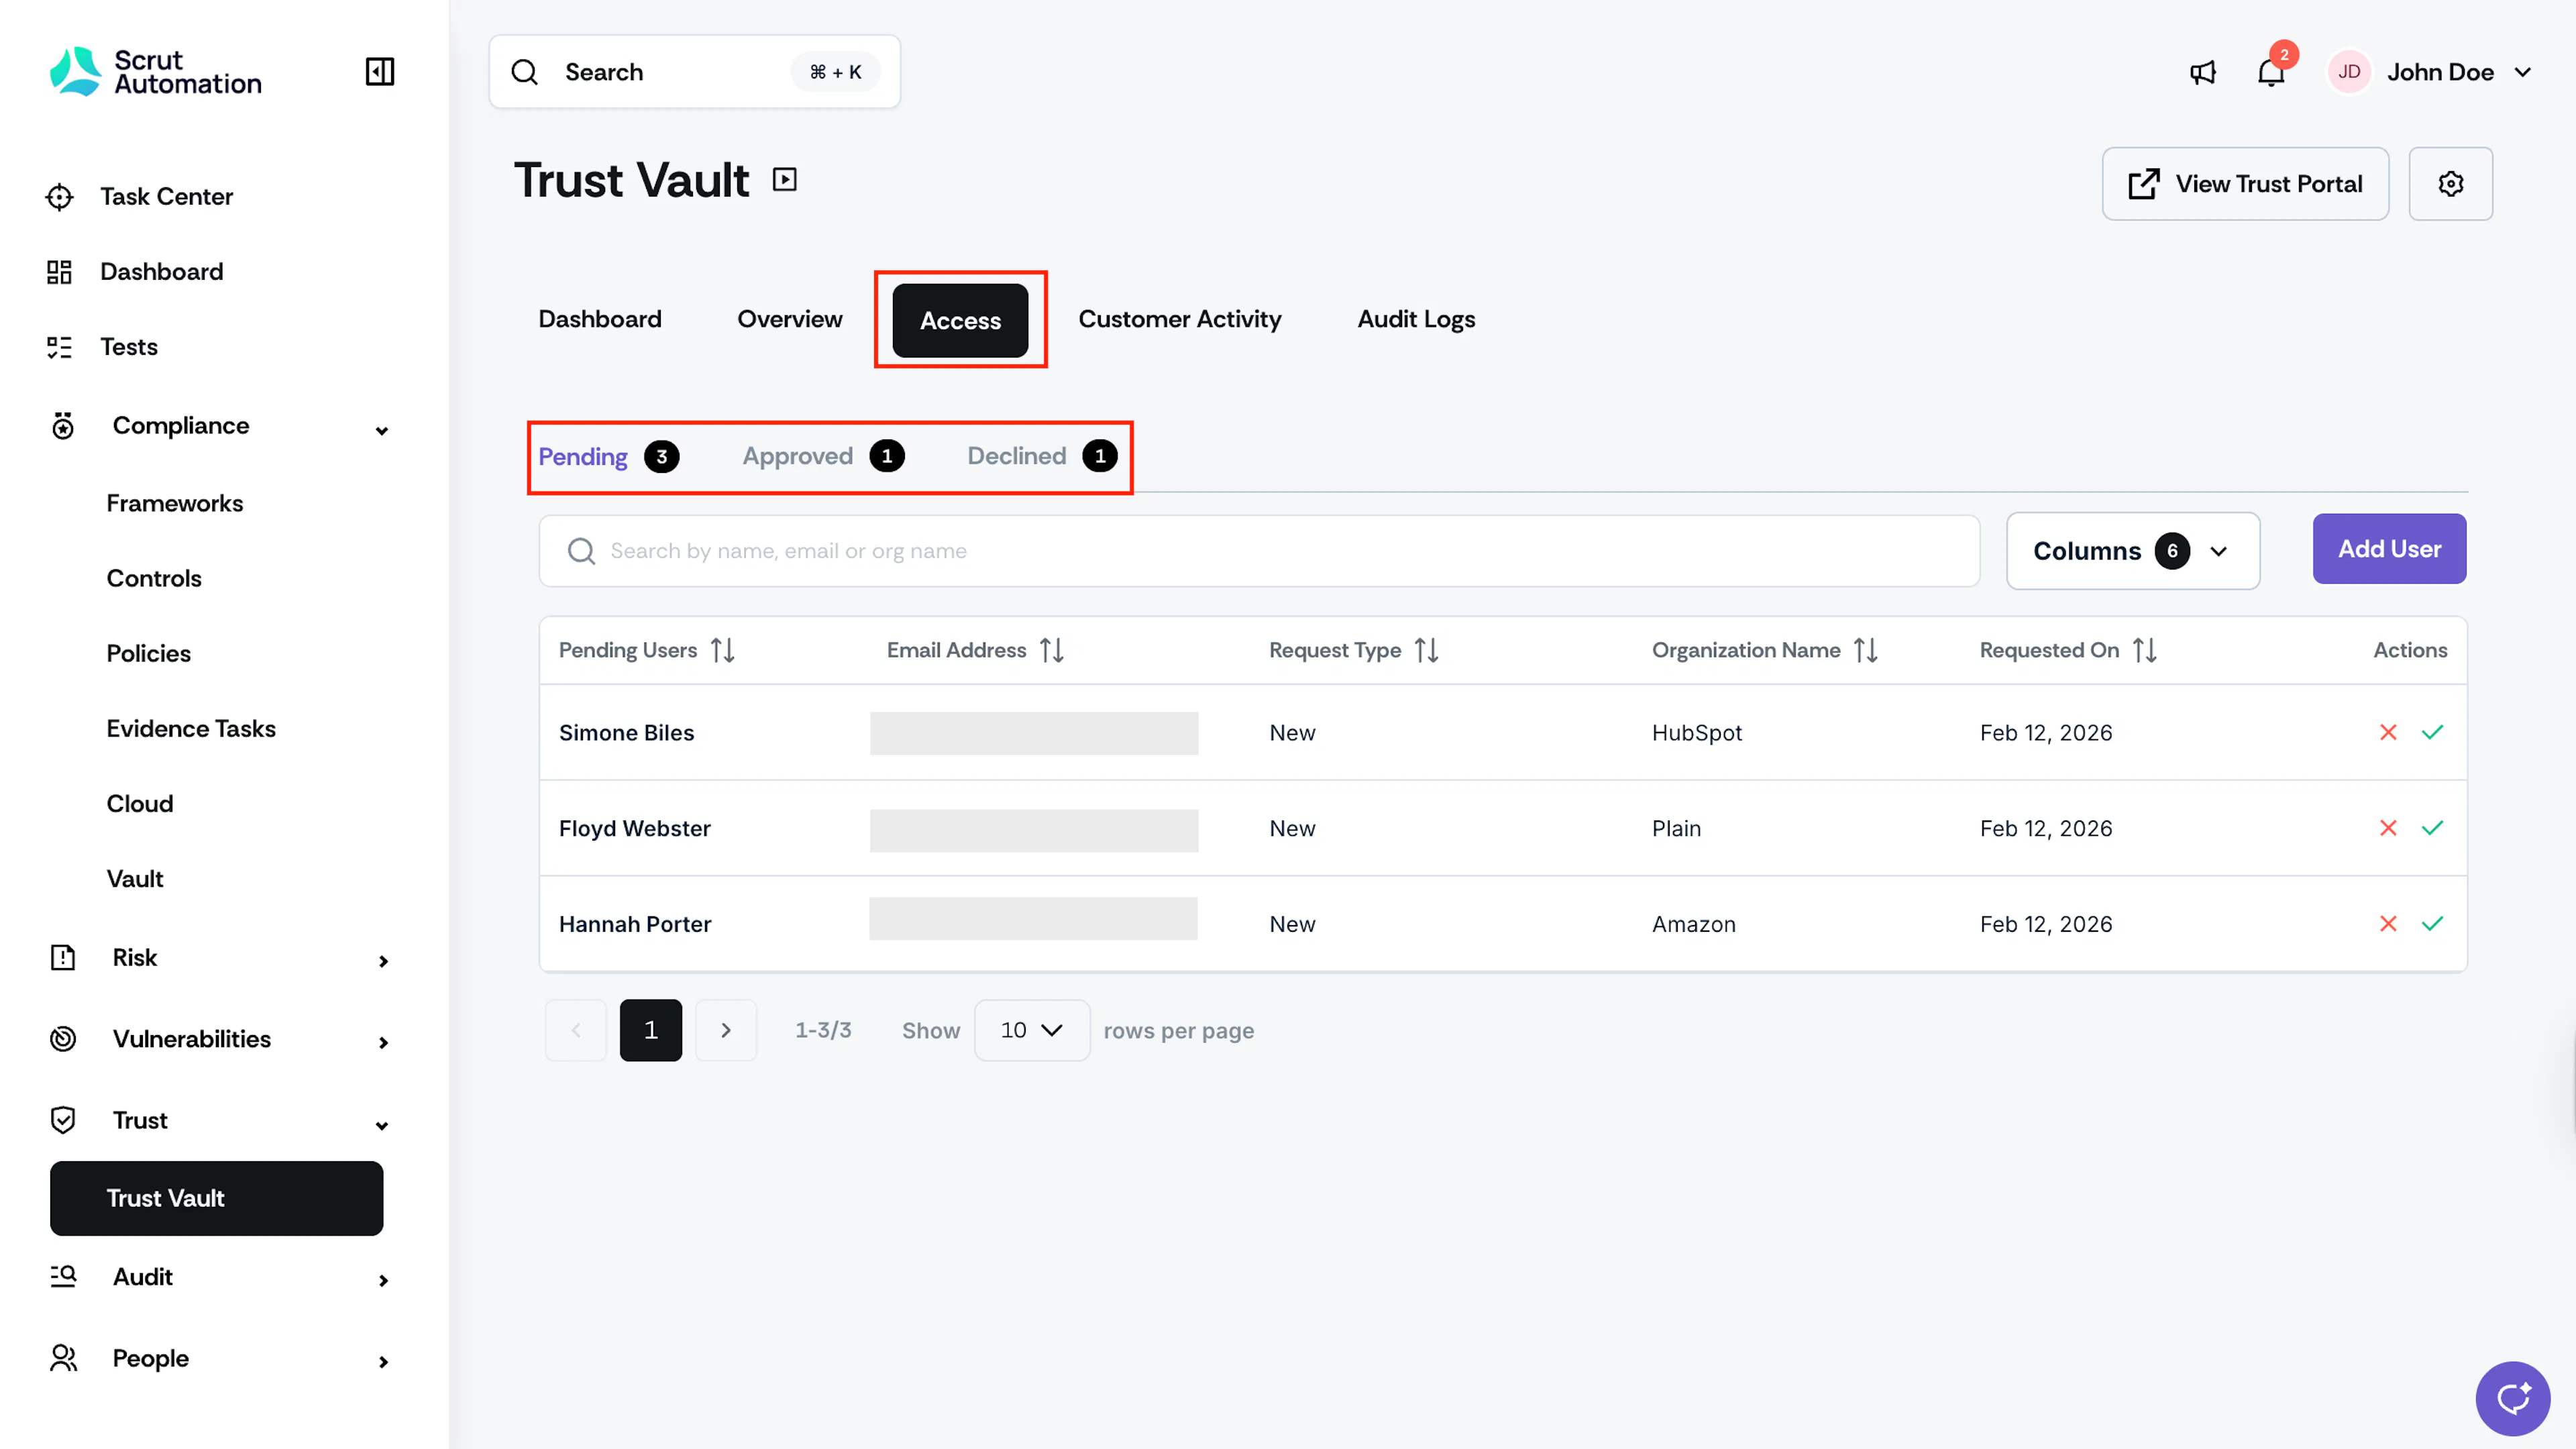The height and width of the screenshot is (1449, 2576).
Task: Click the name, email or org search field
Action: pos(1259,551)
